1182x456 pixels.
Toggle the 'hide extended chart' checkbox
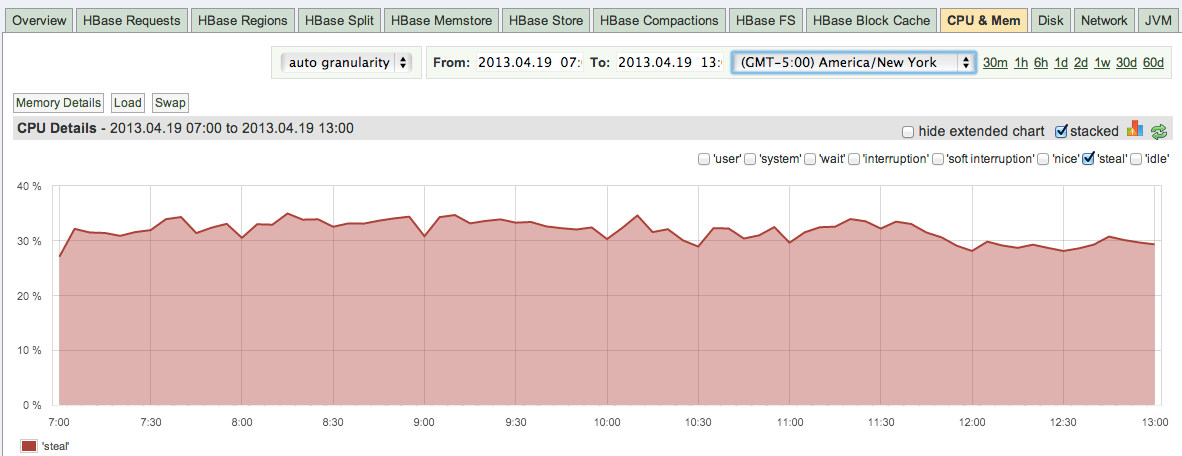pyautogui.click(x=908, y=131)
